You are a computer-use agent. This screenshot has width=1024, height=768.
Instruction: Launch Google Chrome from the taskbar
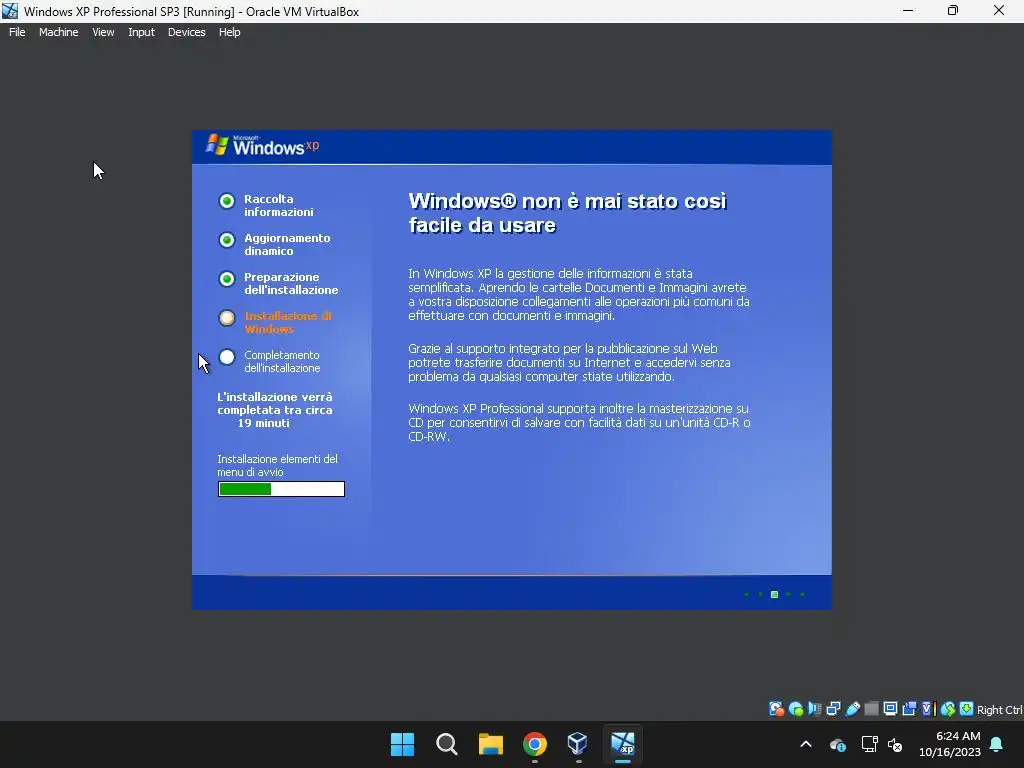[535, 744]
